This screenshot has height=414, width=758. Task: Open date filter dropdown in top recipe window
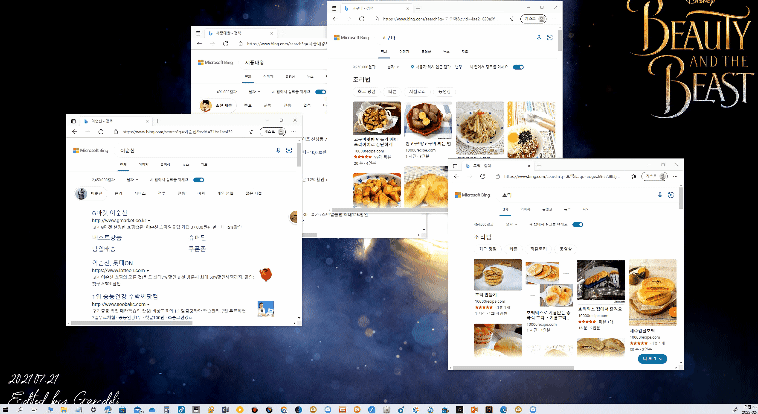click(394, 67)
